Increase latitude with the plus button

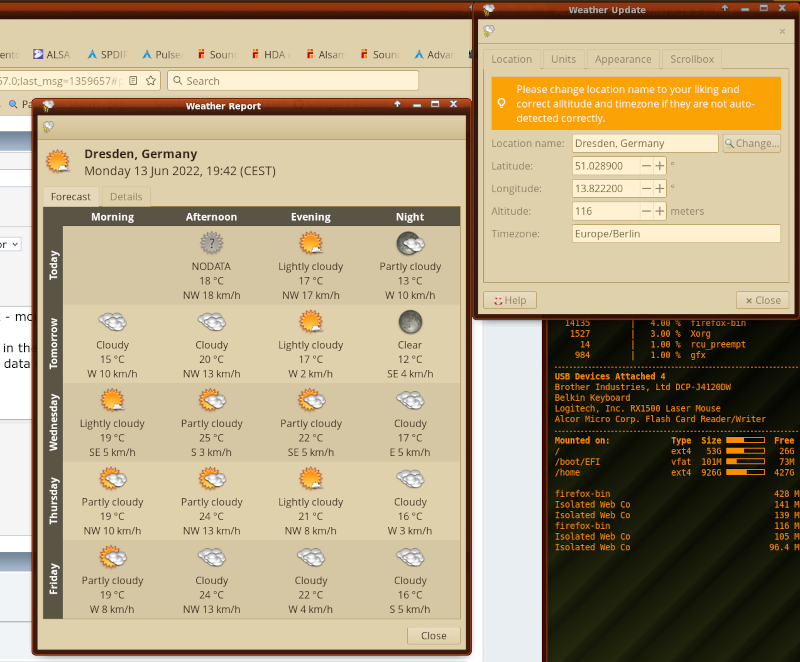pyautogui.click(x=660, y=166)
